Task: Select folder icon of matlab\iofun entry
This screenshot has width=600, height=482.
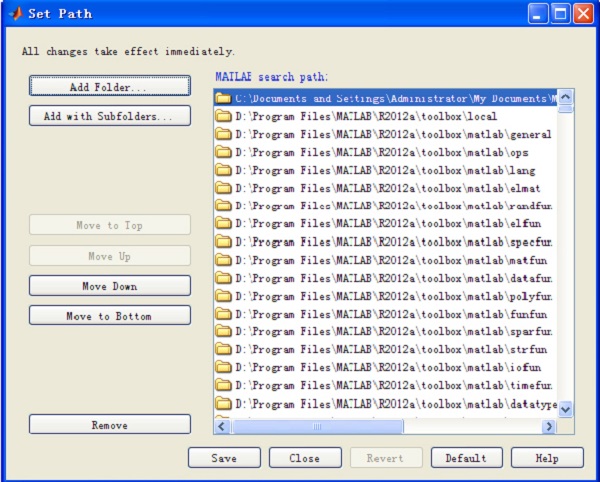Action: click(223, 367)
